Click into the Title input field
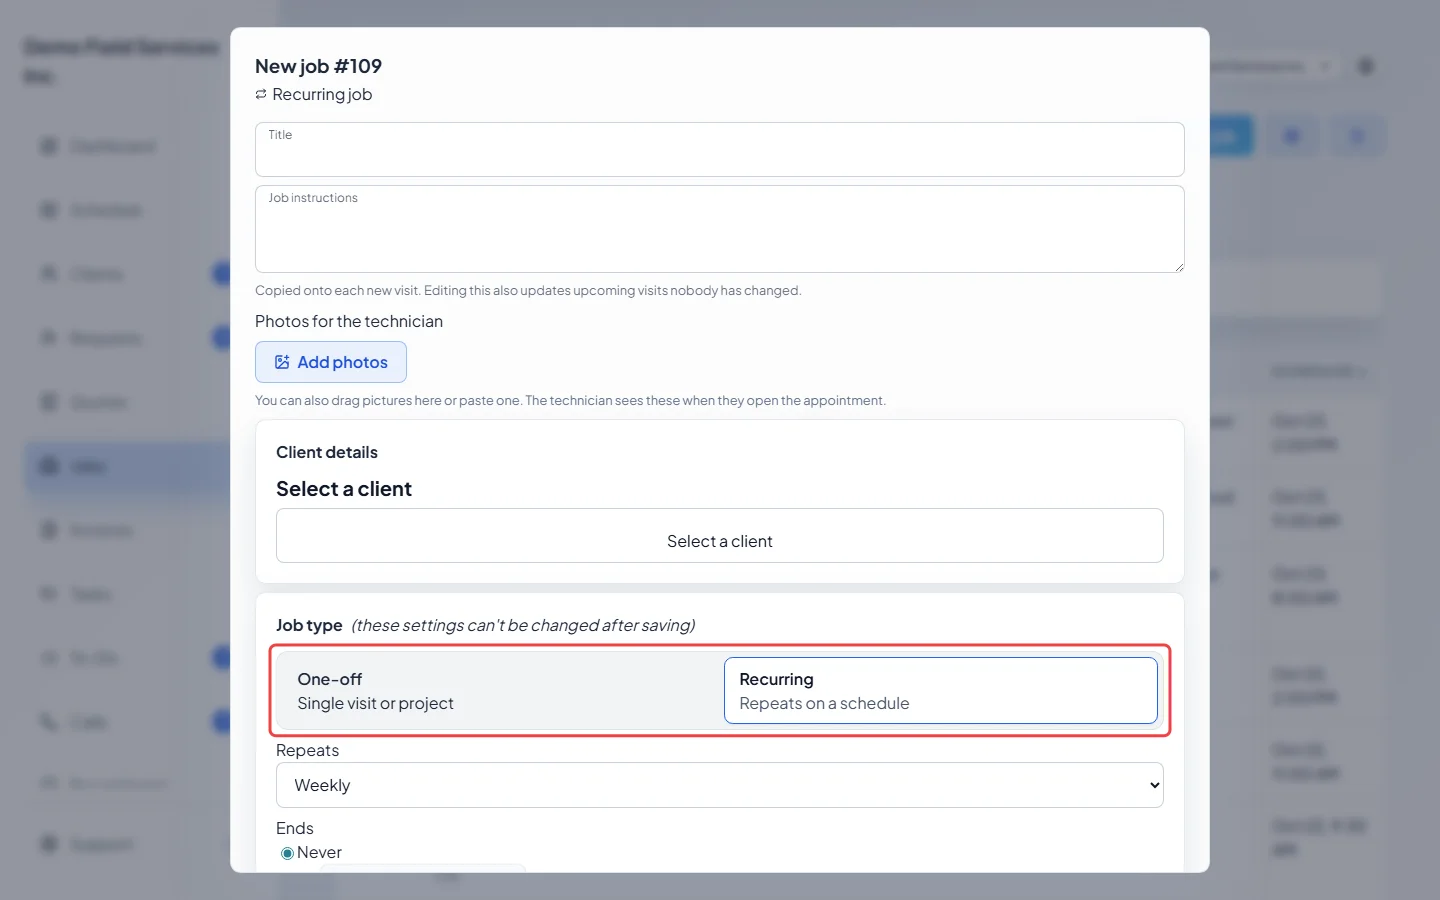This screenshot has height=900, width=1440. coord(720,150)
